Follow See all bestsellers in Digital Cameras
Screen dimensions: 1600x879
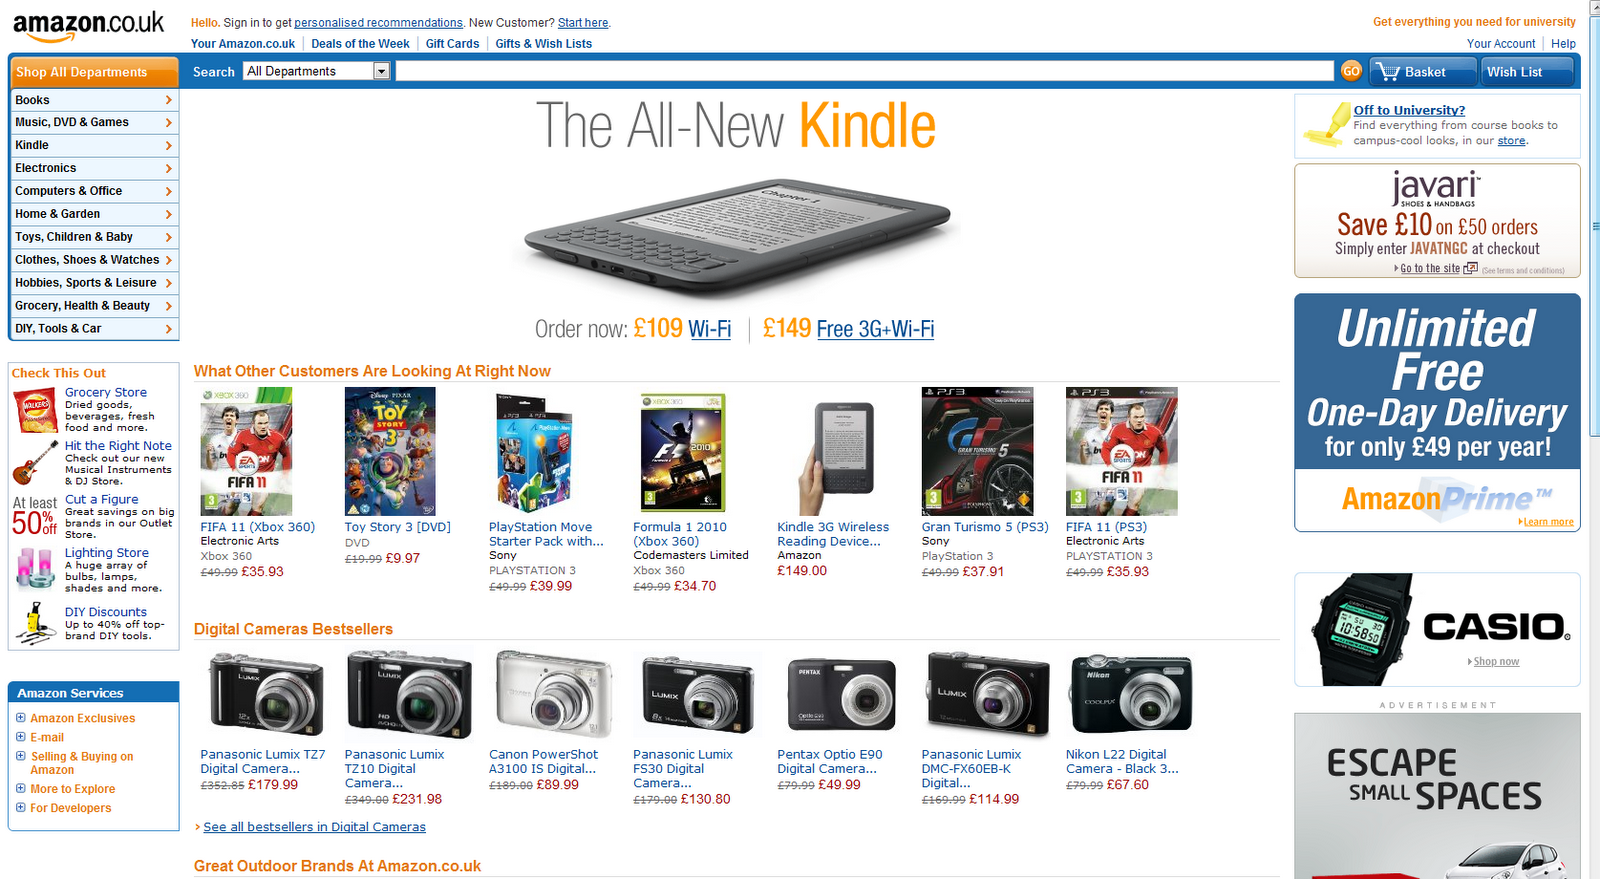[x=314, y=827]
